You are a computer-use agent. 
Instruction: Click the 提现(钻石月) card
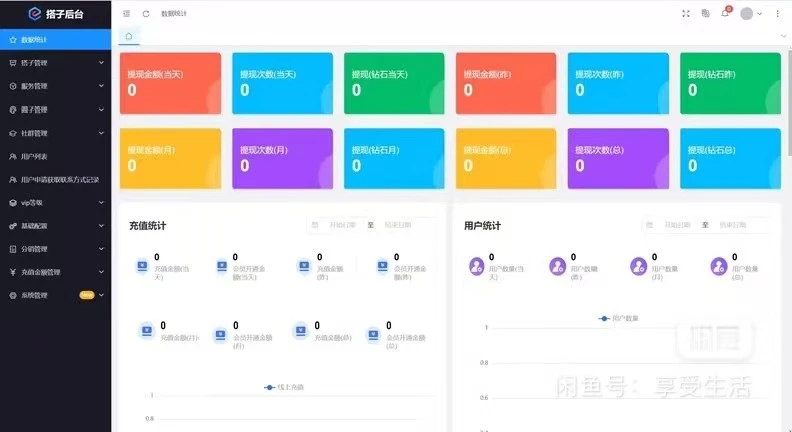(x=394, y=159)
